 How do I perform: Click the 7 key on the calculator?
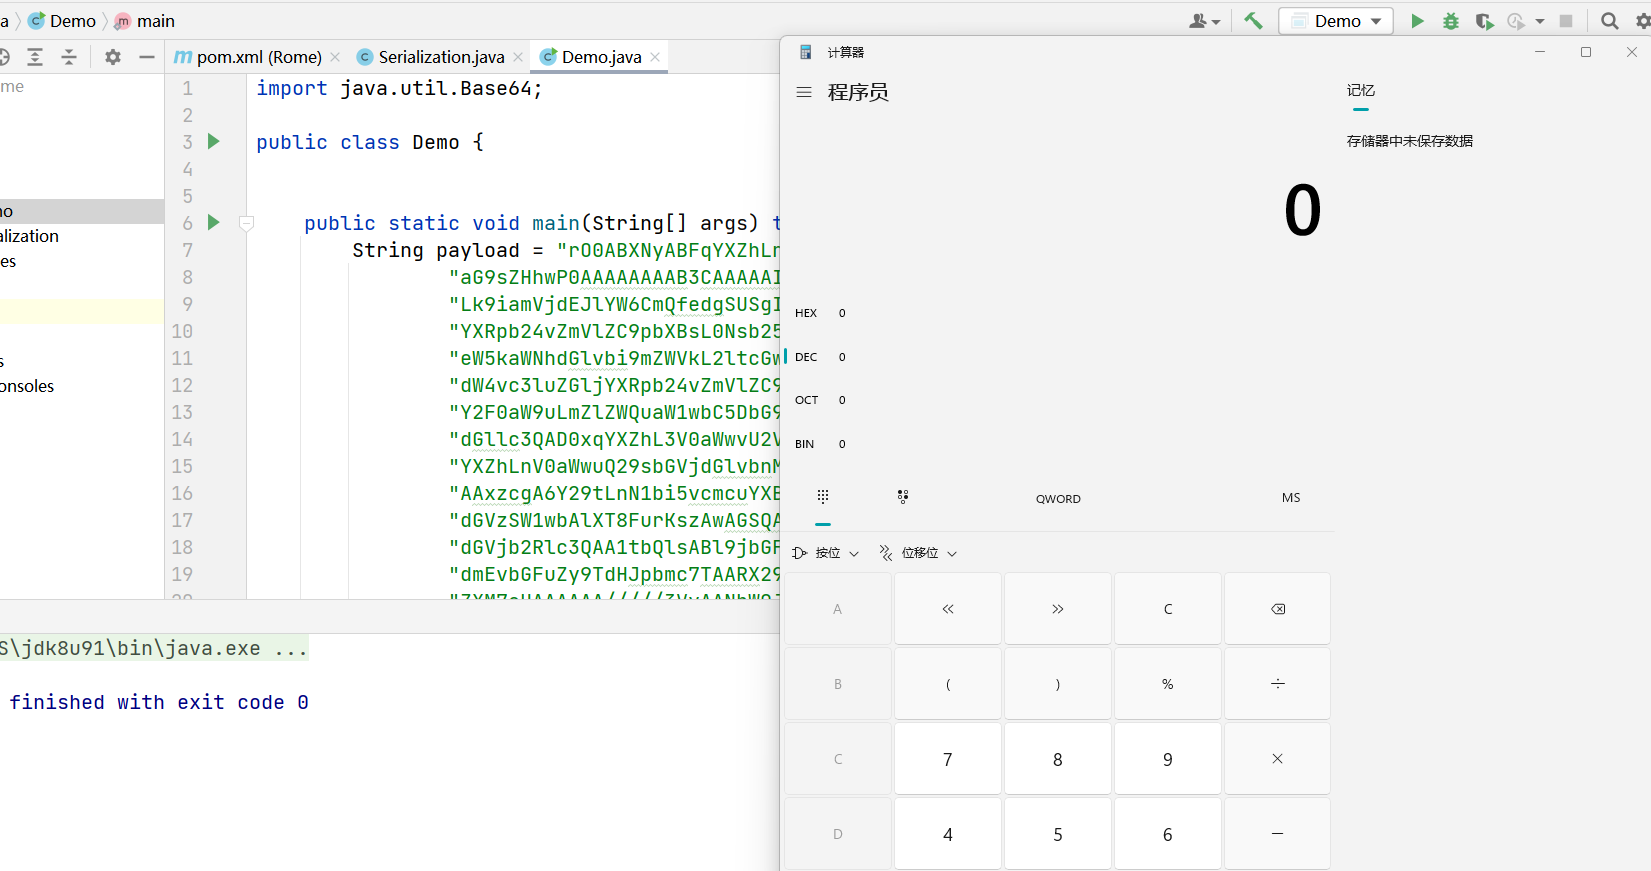(x=948, y=759)
